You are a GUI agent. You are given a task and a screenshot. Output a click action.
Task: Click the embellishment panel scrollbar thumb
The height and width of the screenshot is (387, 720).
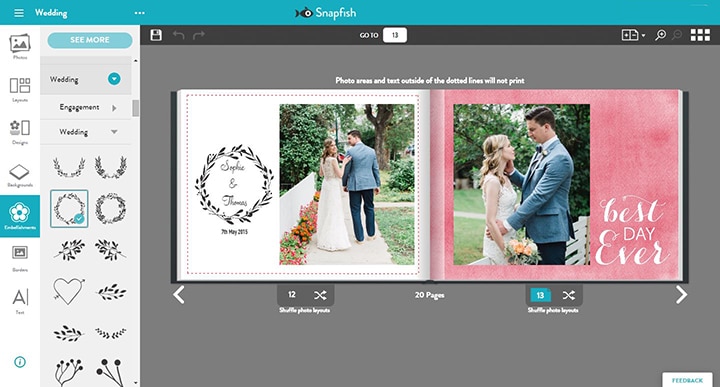[x=135, y=108]
